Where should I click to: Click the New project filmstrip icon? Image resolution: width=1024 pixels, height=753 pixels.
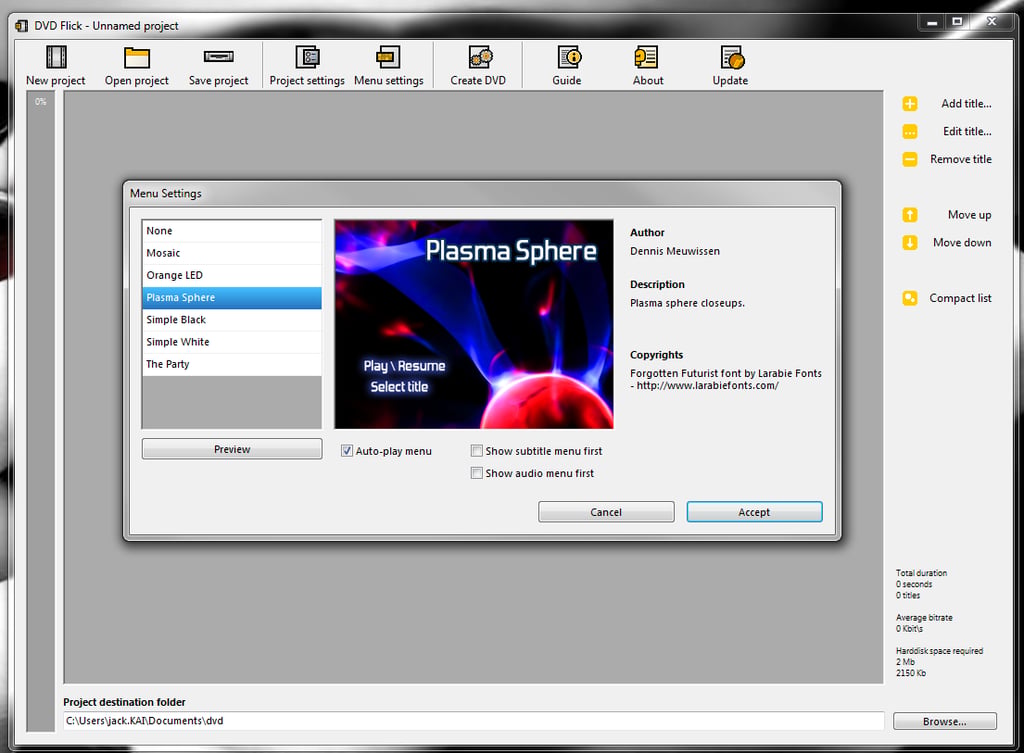point(56,57)
